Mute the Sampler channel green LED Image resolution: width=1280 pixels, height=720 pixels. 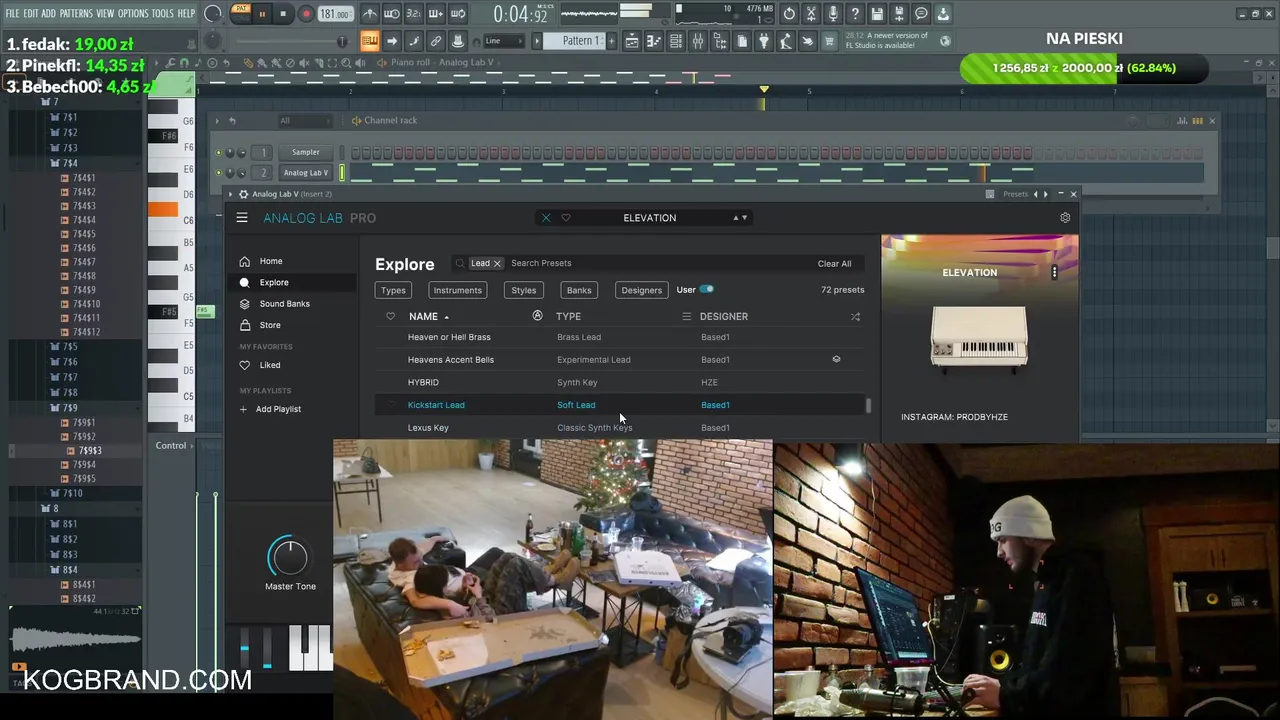click(219, 152)
